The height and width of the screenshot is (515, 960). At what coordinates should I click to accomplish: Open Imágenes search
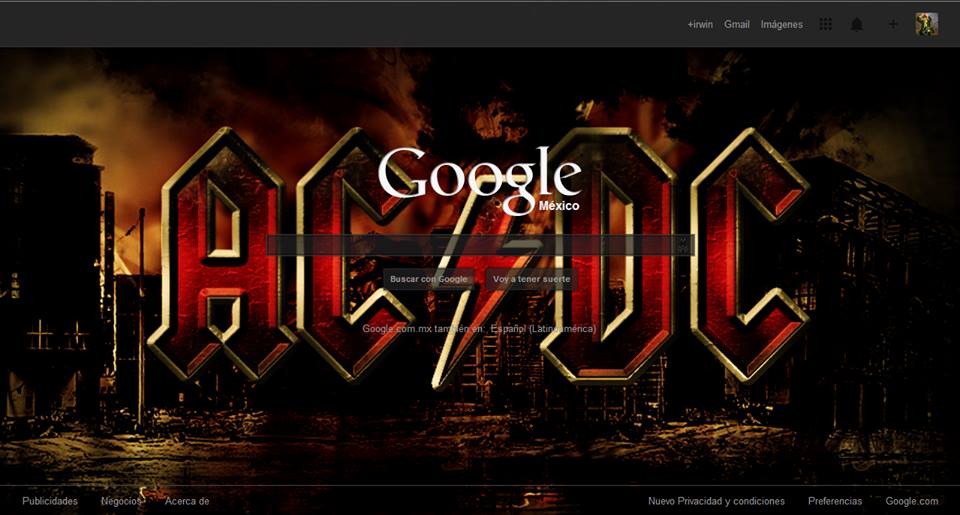782,24
